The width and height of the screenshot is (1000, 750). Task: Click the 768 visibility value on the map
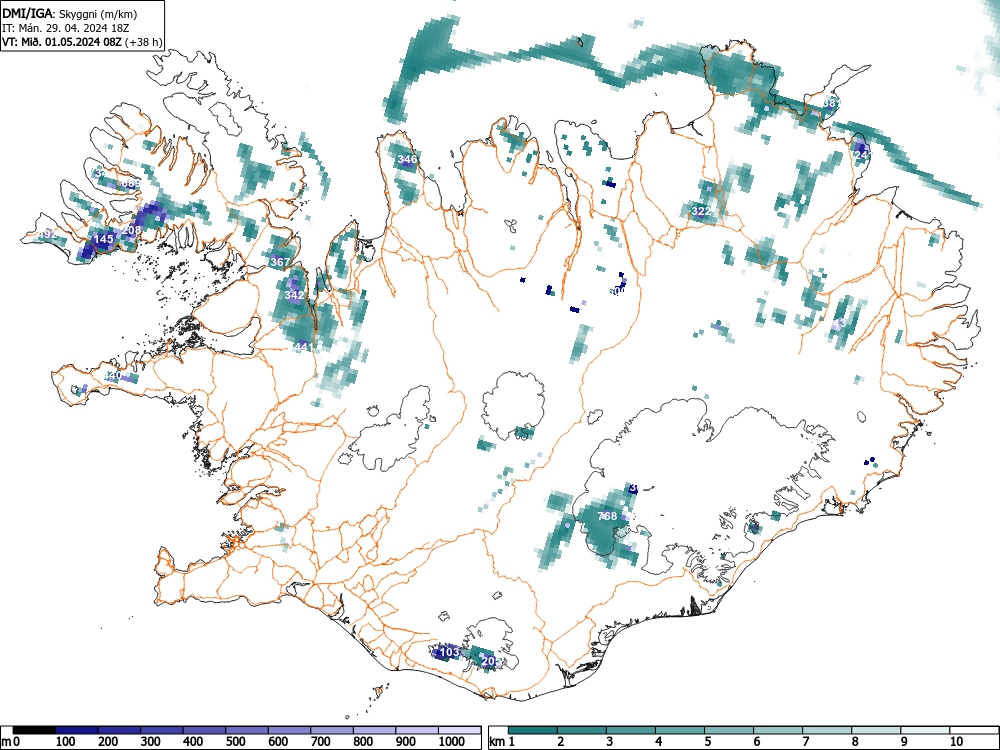coord(607,516)
